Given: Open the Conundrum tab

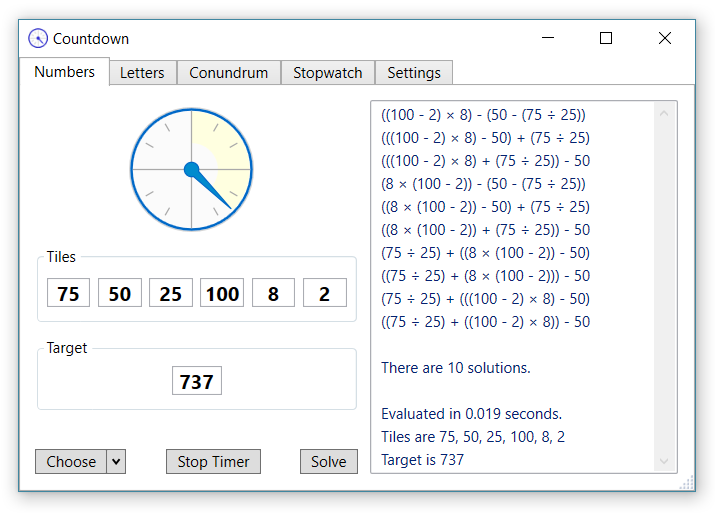Looking at the screenshot, I should [x=228, y=73].
